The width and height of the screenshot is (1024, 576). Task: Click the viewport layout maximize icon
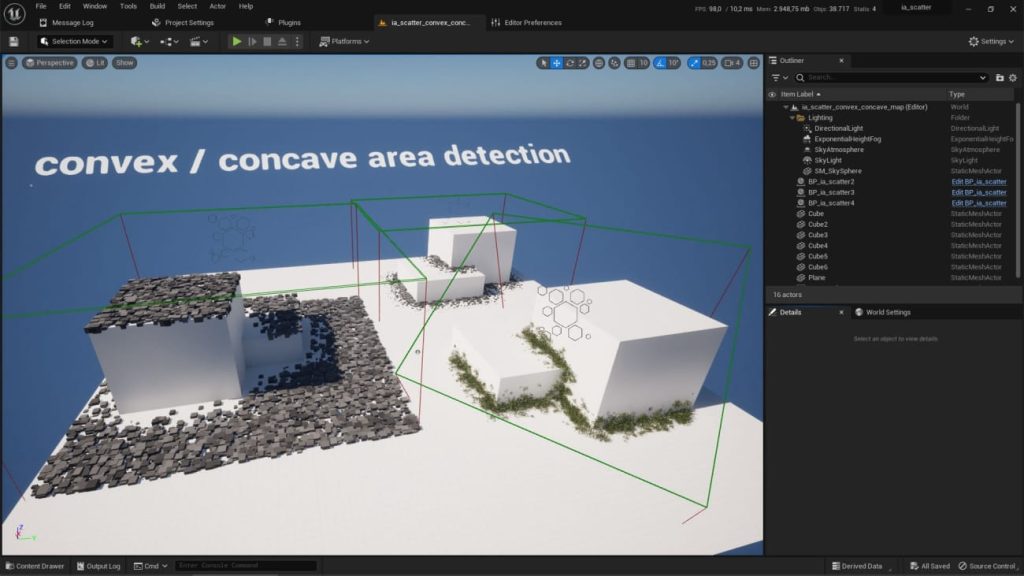tap(755, 63)
